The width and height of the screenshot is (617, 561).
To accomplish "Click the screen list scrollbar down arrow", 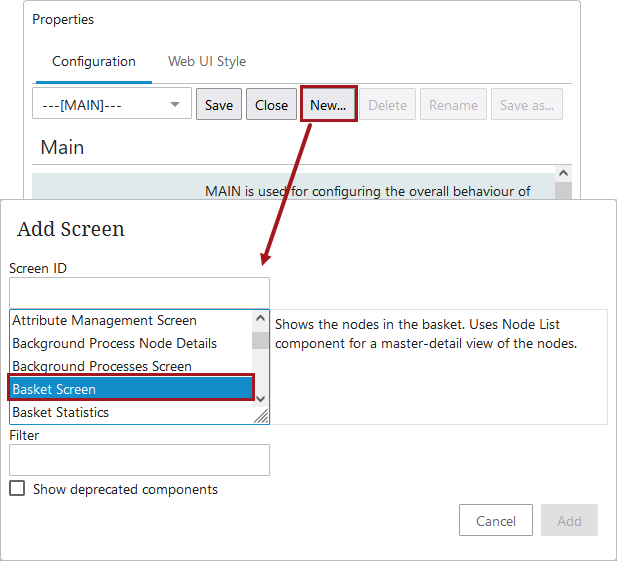I will coord(260,397).
